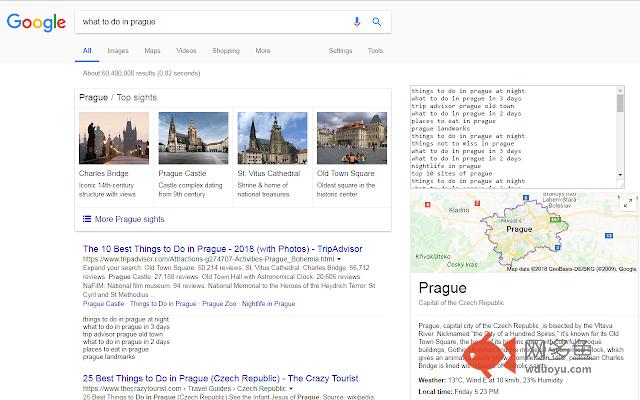Expand dropdown arrow next to TripAdvisor URL
This screenshot has height=400, width=640.
click(x=339, y=259)
